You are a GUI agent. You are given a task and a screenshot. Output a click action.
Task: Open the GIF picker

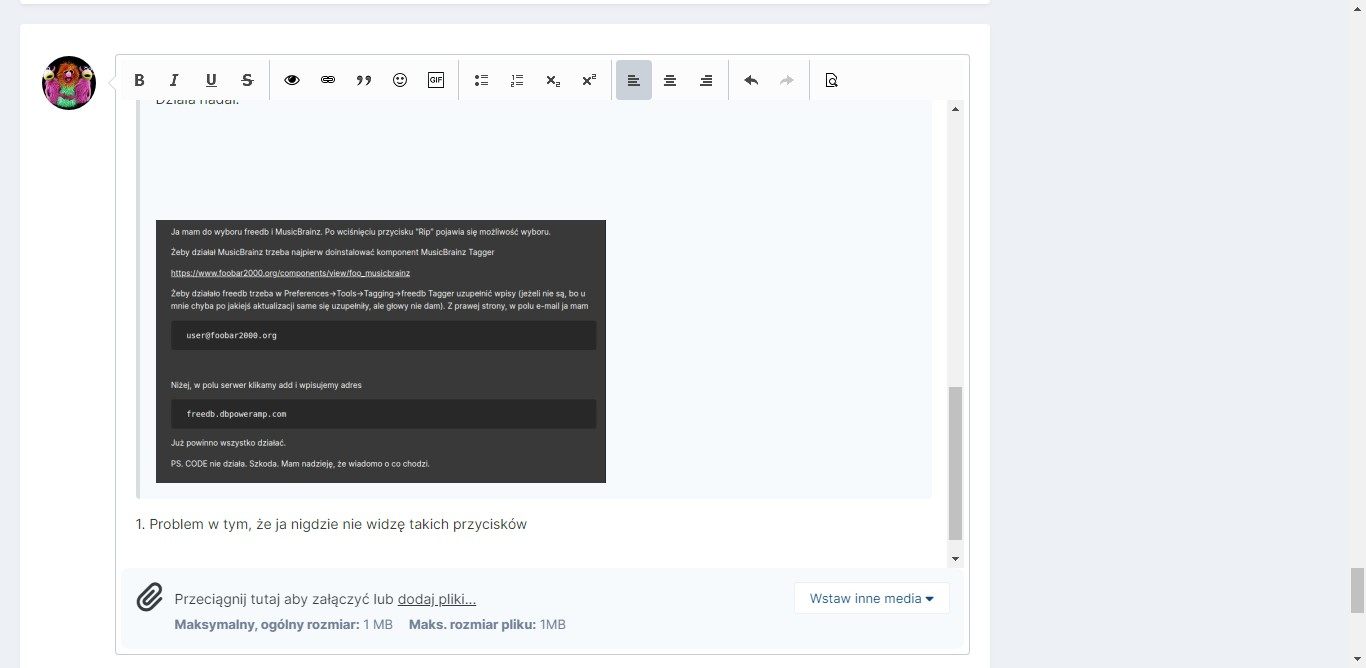point(436,80)
